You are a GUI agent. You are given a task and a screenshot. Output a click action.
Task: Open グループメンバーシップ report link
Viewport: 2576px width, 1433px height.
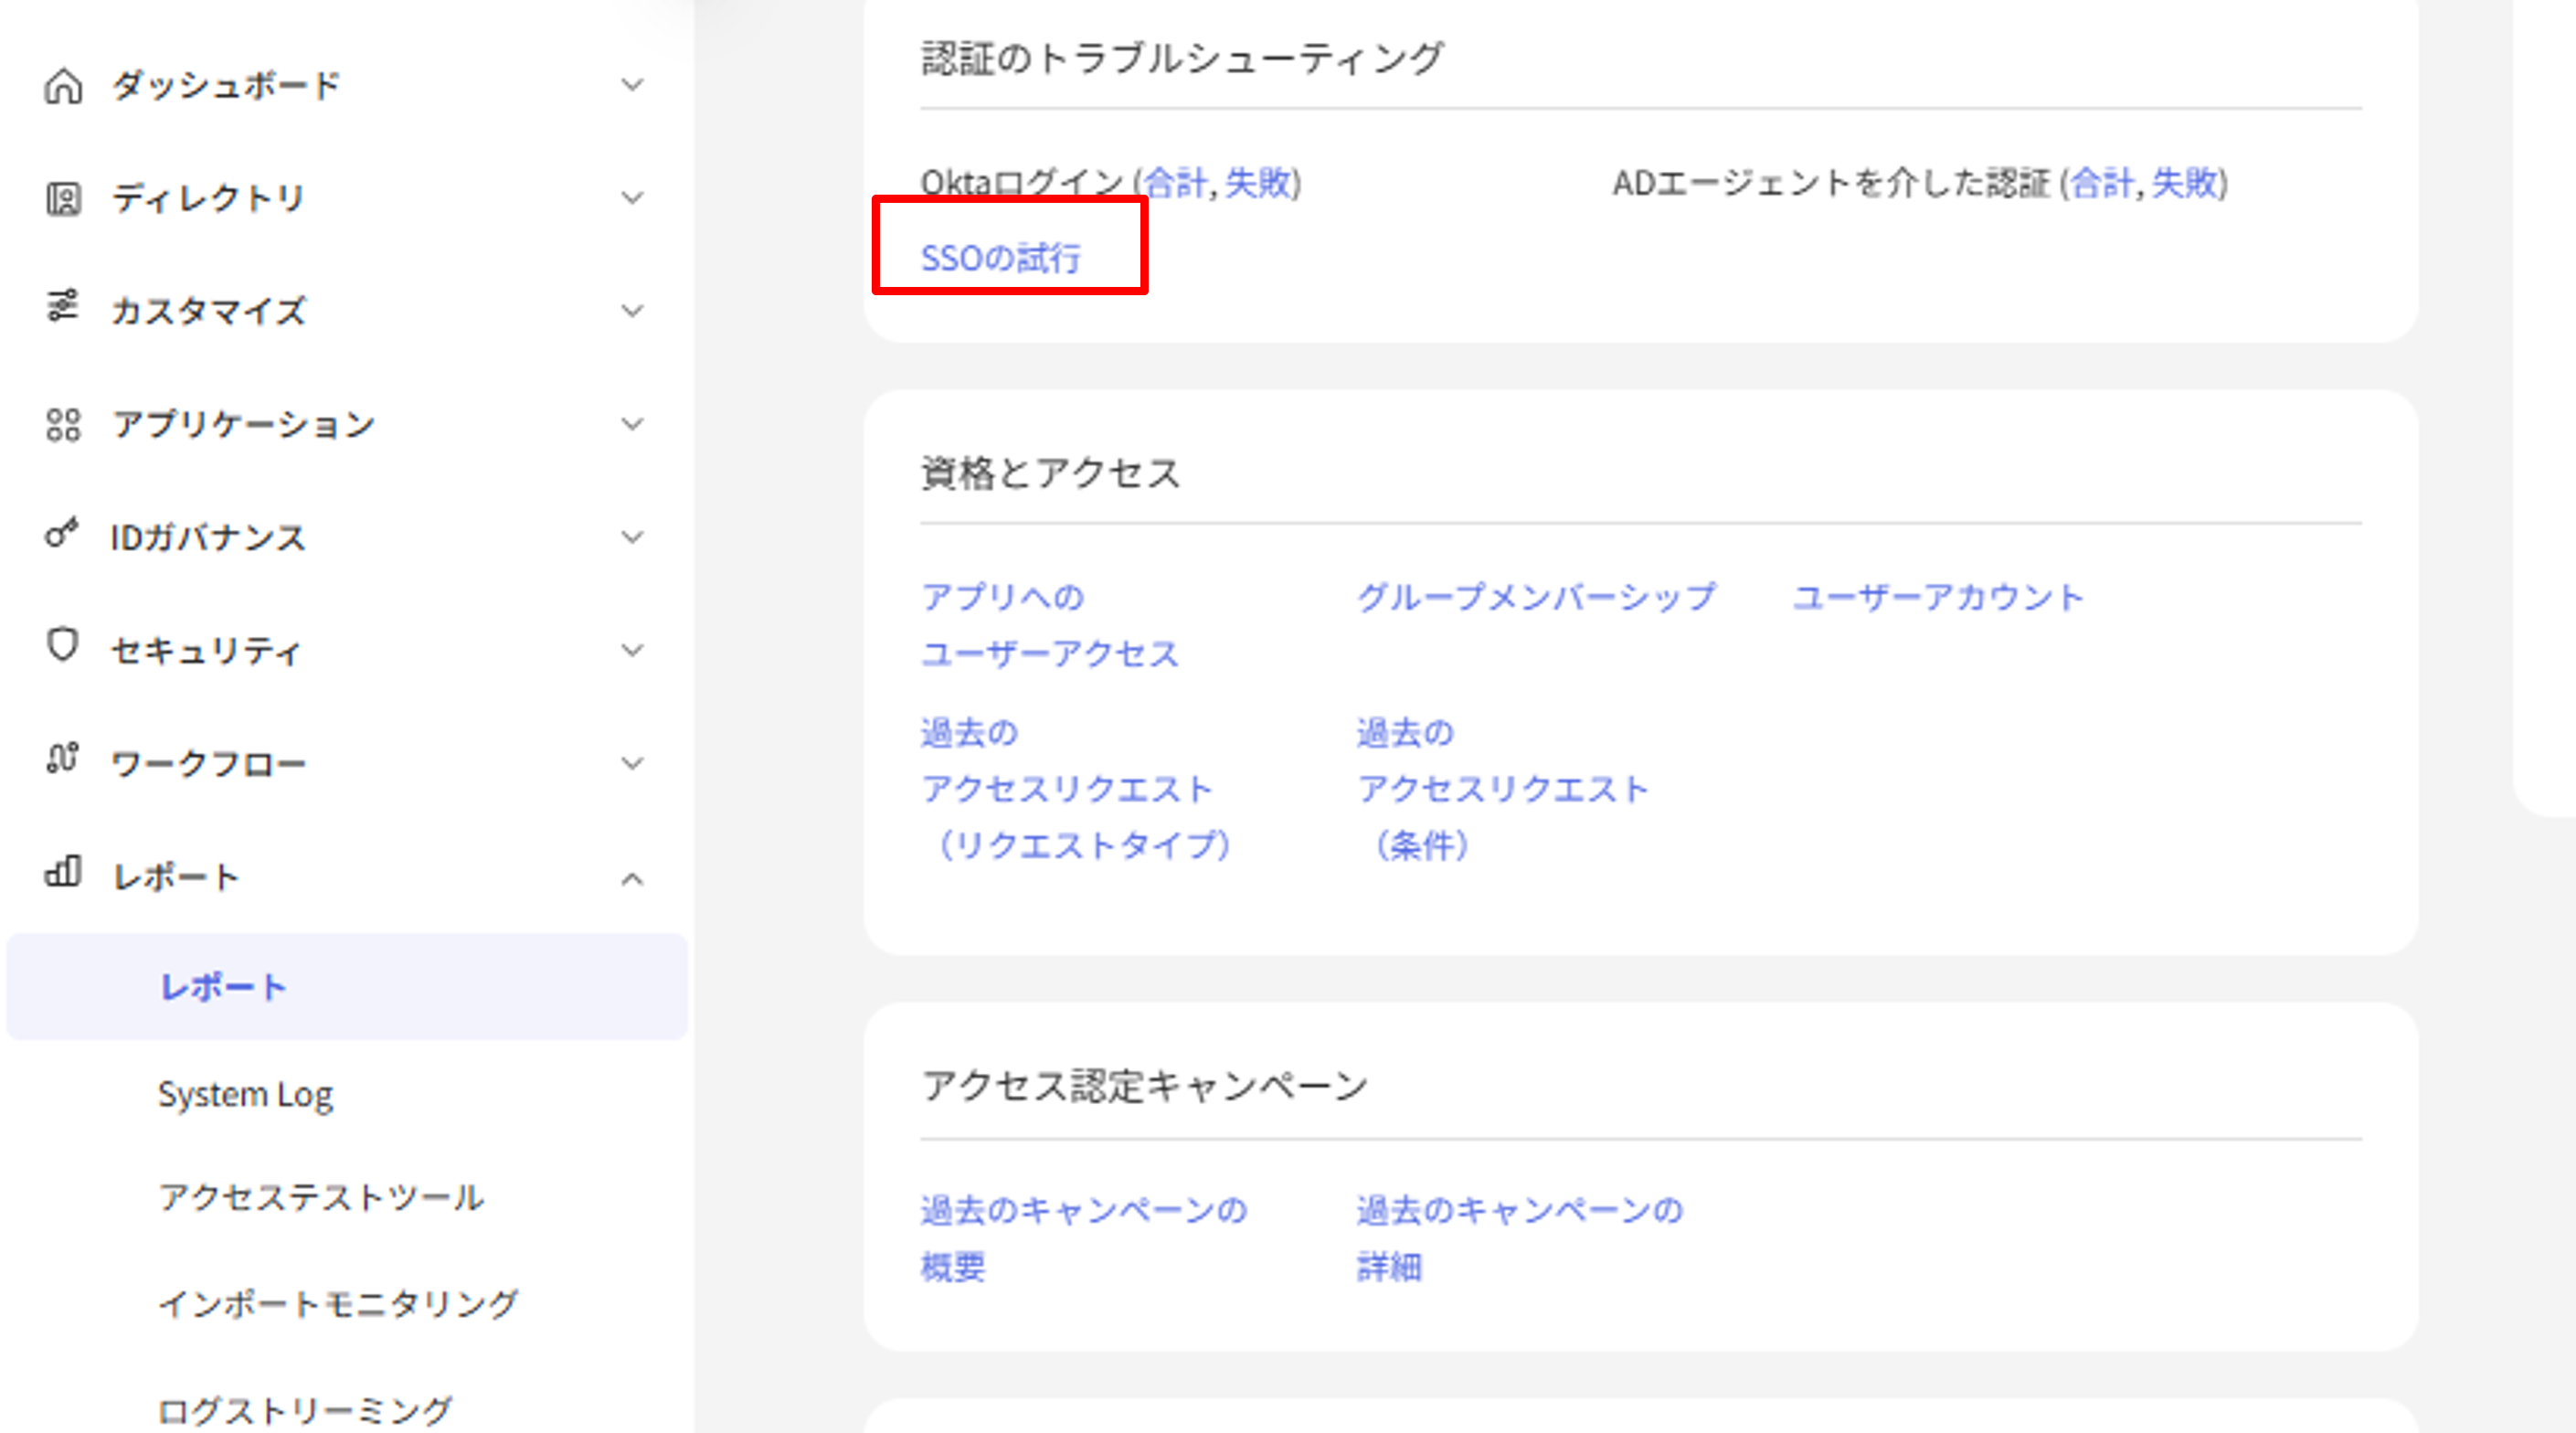pyautogui.click(x=1536, y=597)
